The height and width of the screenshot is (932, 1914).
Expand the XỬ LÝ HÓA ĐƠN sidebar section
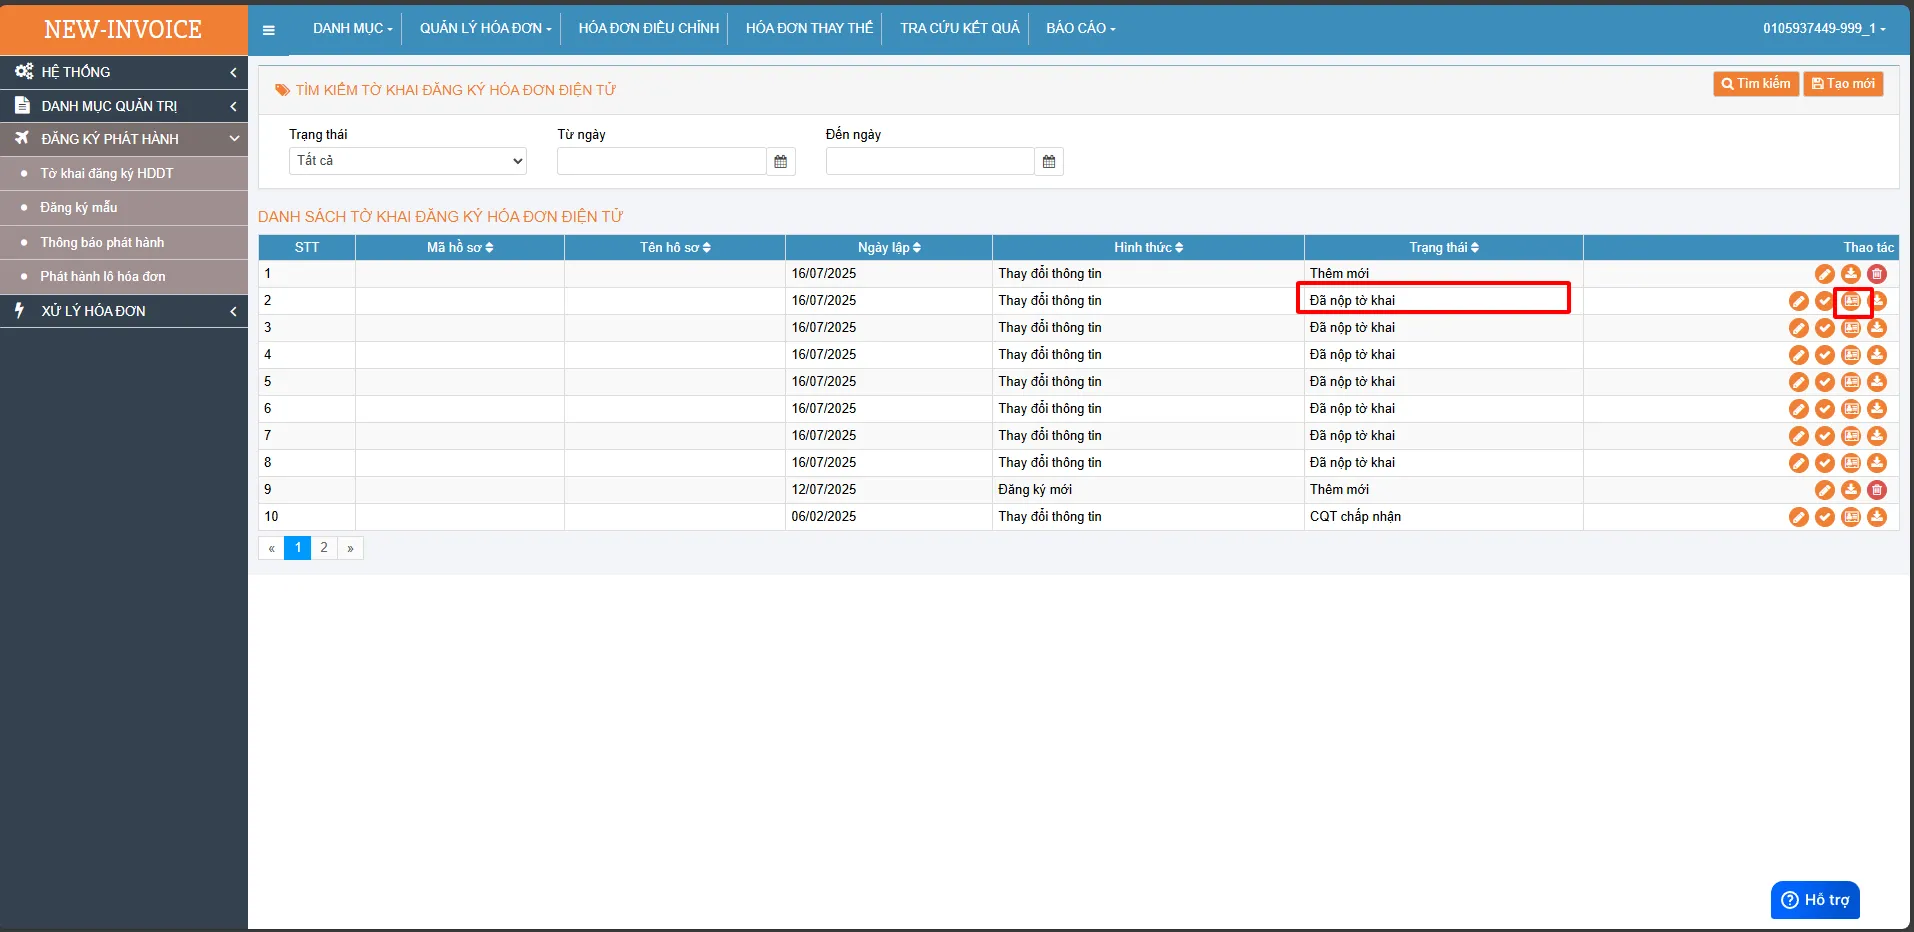[x=124, y=311]
